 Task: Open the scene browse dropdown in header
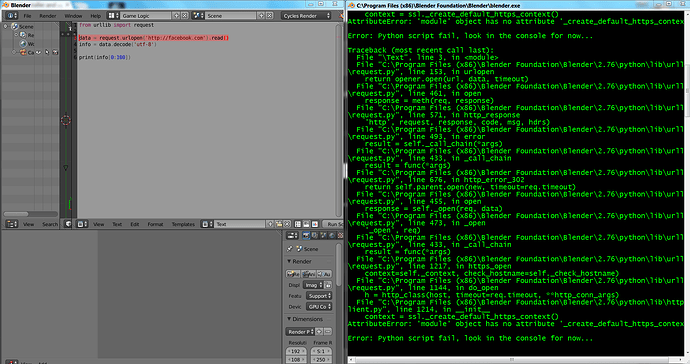pos(198,15)
